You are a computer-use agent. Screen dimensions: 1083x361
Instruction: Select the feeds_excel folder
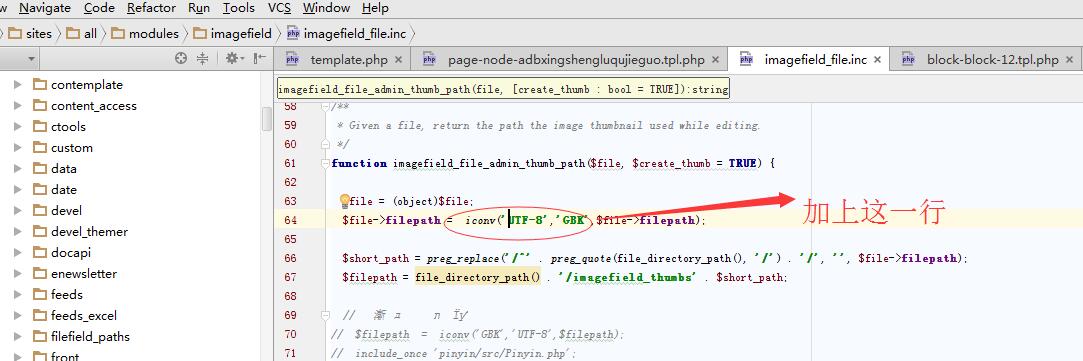(x=84, y=315)
